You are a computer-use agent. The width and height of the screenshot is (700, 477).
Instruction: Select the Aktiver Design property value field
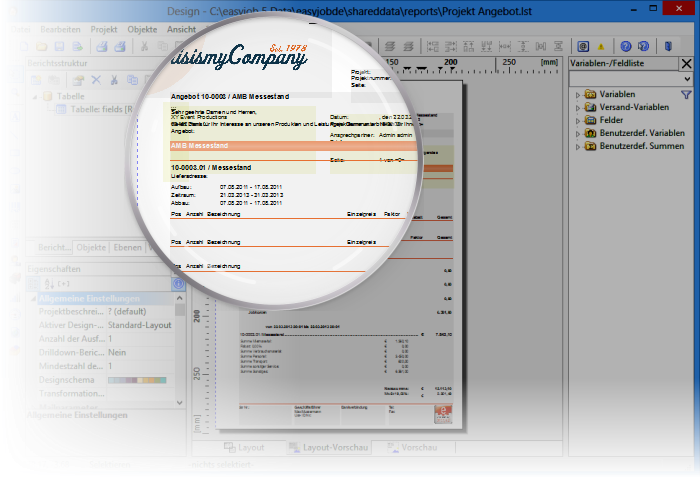(140, 325)
